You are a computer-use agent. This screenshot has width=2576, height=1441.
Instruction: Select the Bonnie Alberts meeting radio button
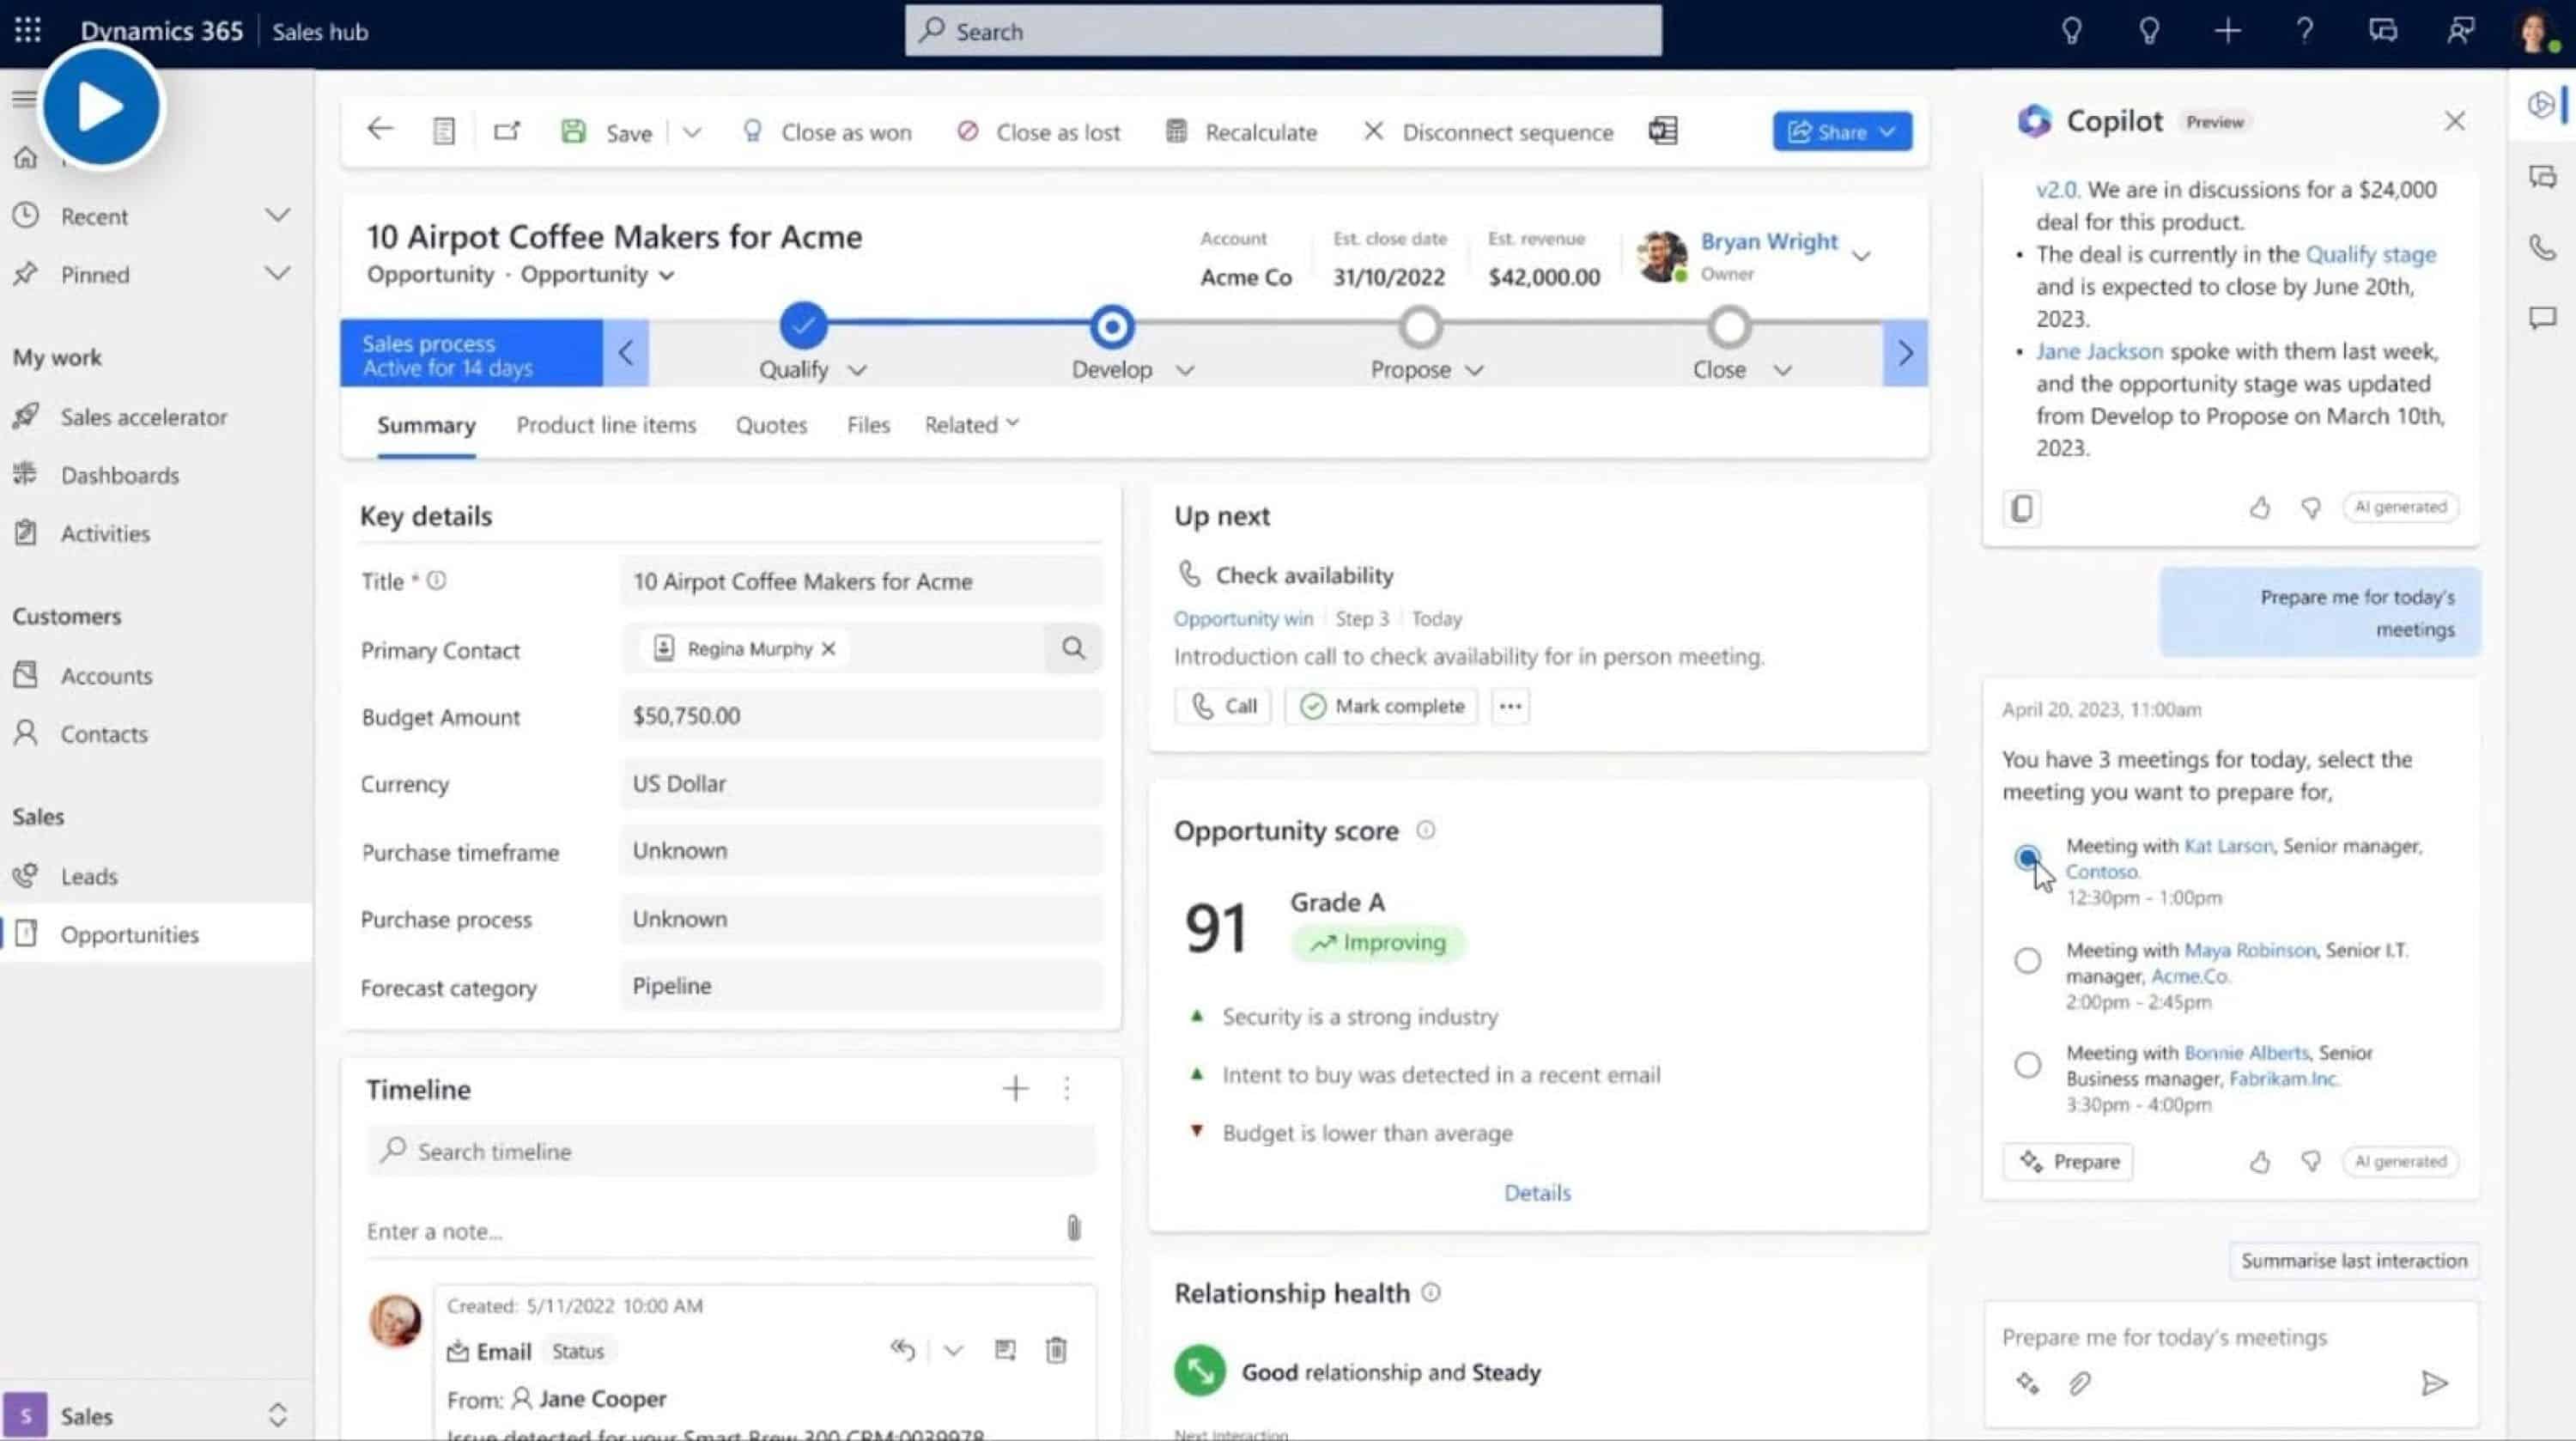(x=2027, y=1065)
